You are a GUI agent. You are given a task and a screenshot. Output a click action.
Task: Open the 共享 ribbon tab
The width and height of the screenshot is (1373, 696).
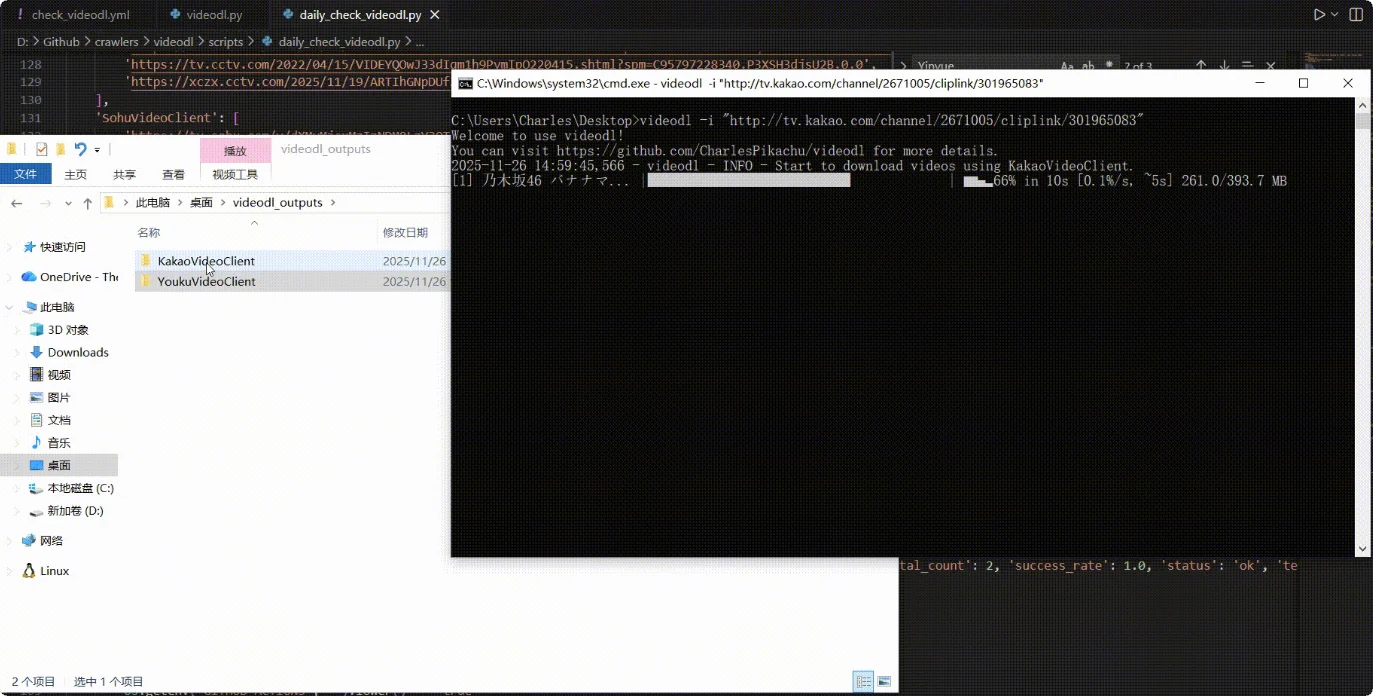[124, 174]
